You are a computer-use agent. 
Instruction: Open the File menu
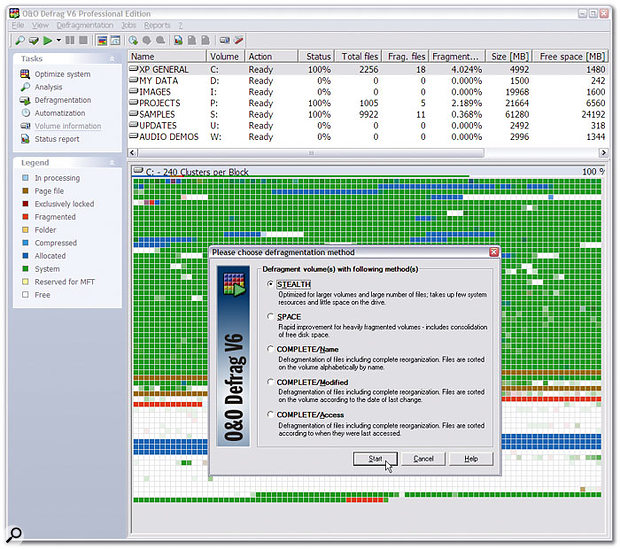(x=17, y=25)
